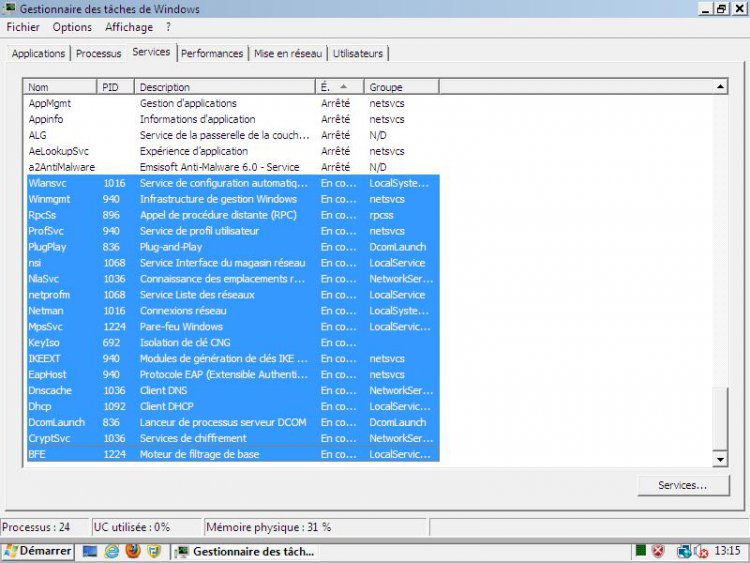
Task: Click the red security alert tray icon
Action: click(x=659, y=552)
